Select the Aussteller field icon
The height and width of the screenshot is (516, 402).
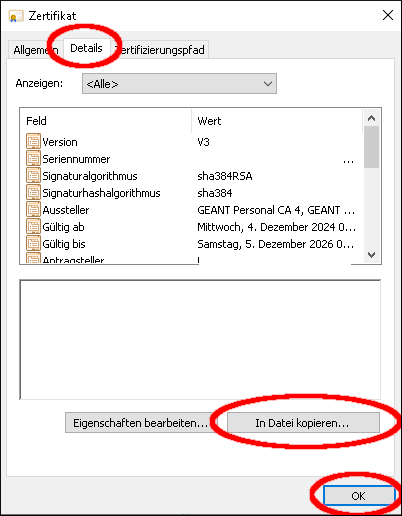point(33,209)
